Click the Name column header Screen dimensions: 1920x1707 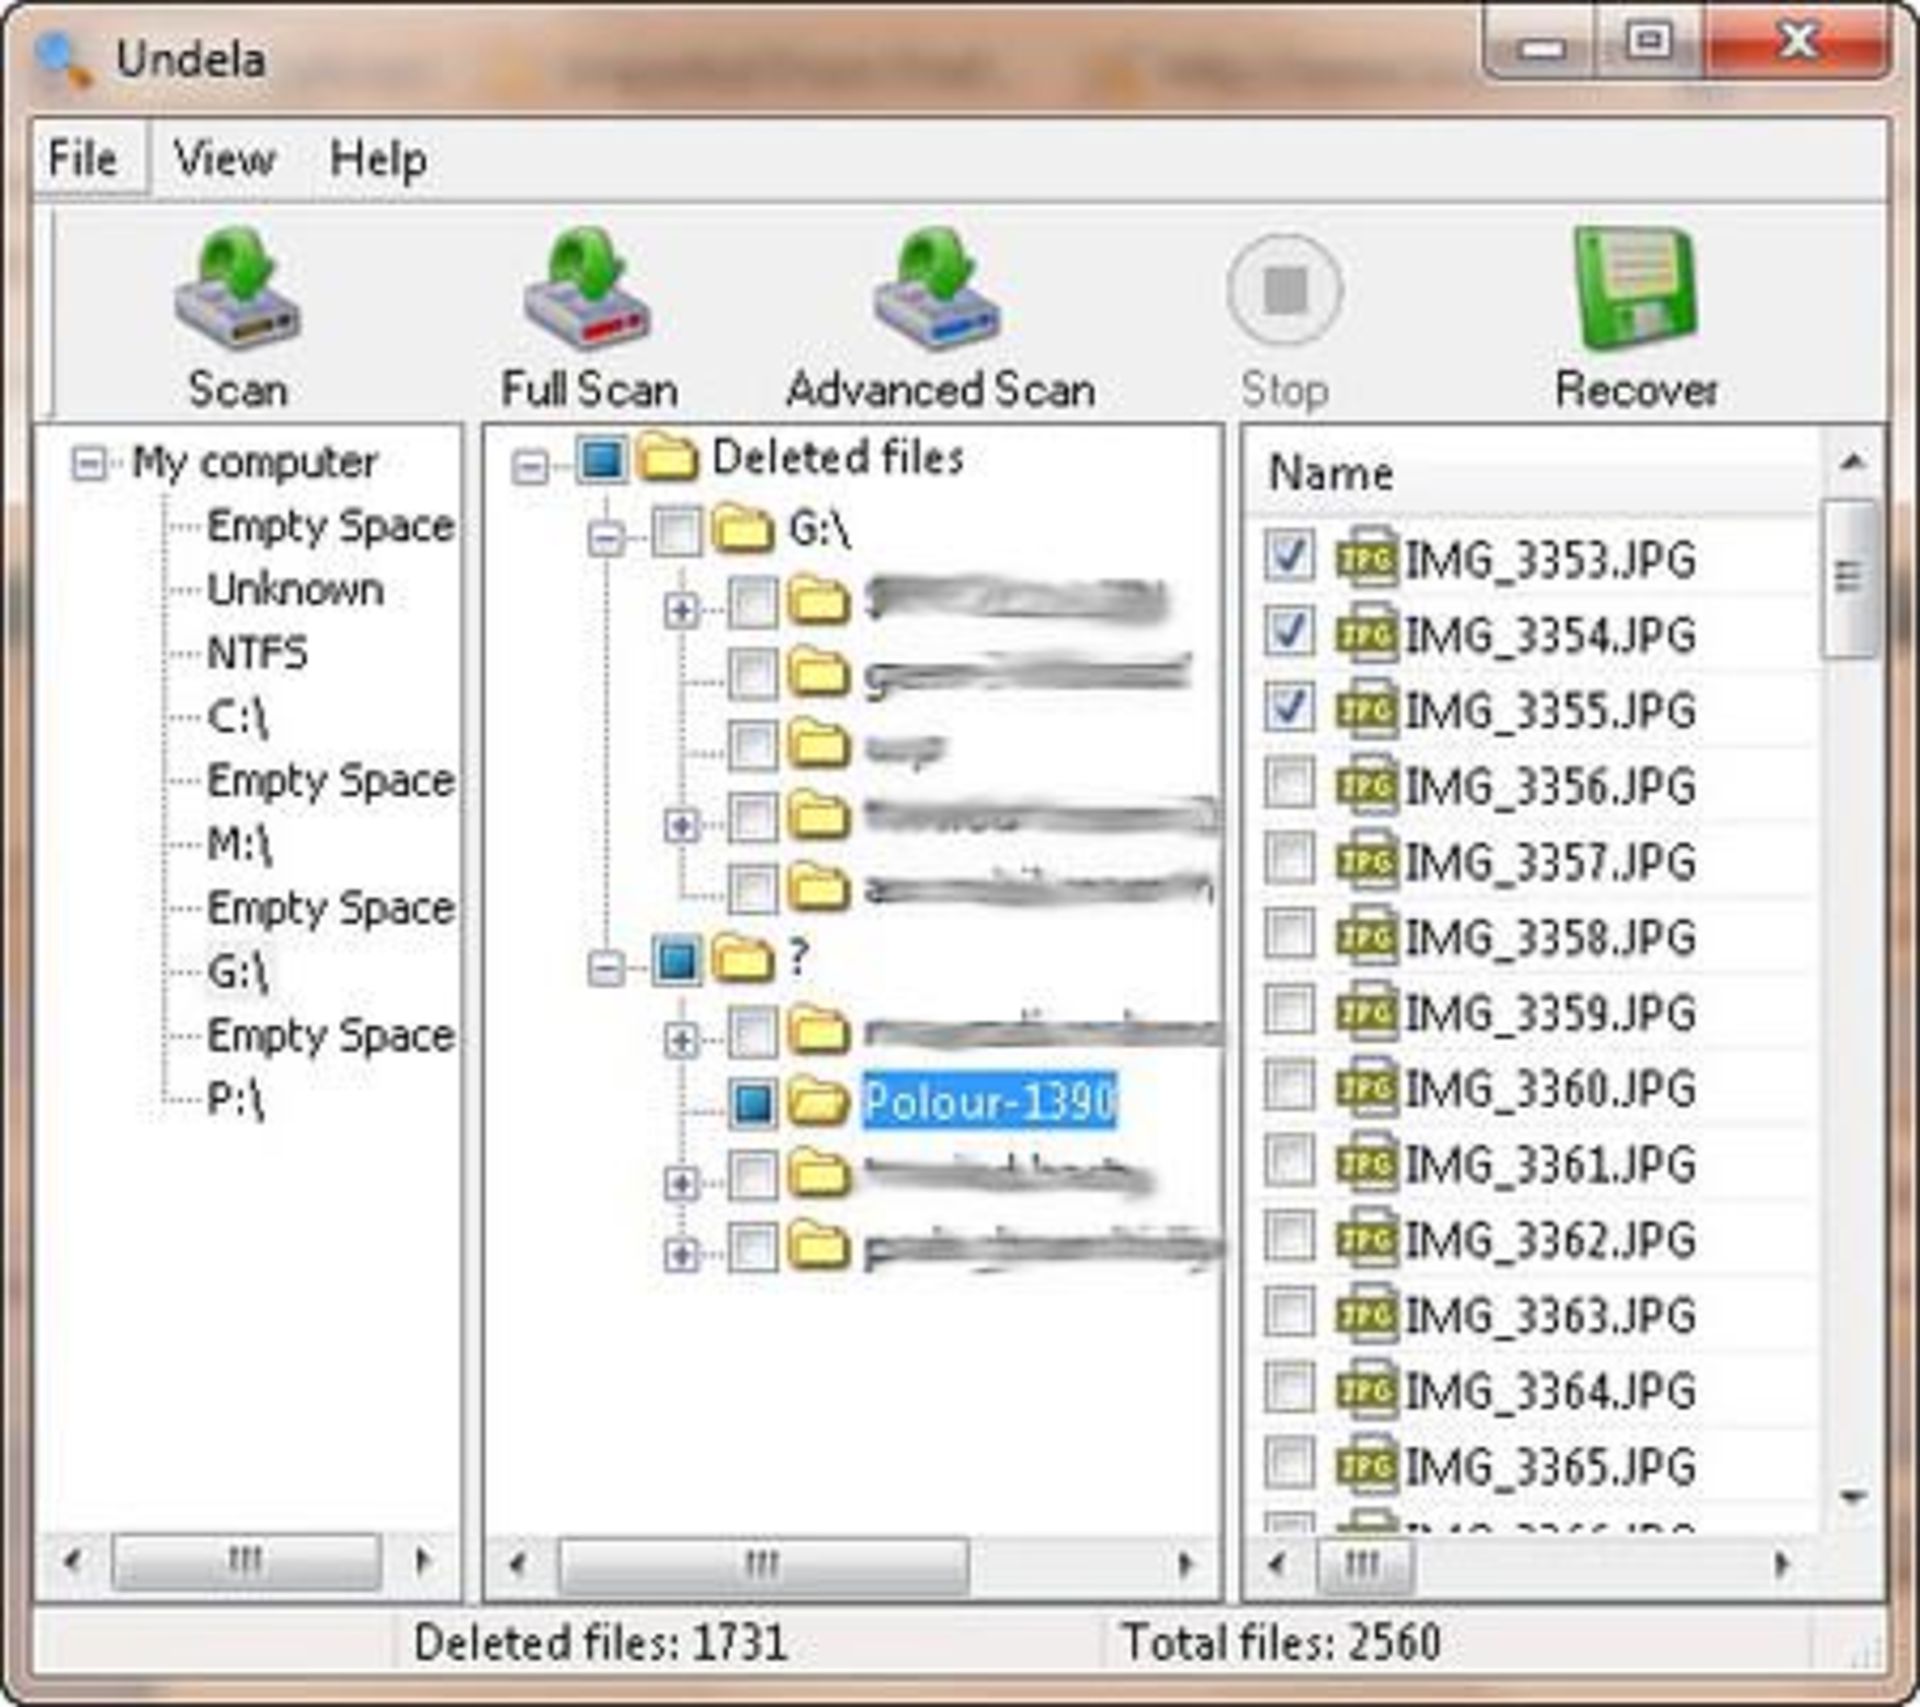coord(1330,472)
